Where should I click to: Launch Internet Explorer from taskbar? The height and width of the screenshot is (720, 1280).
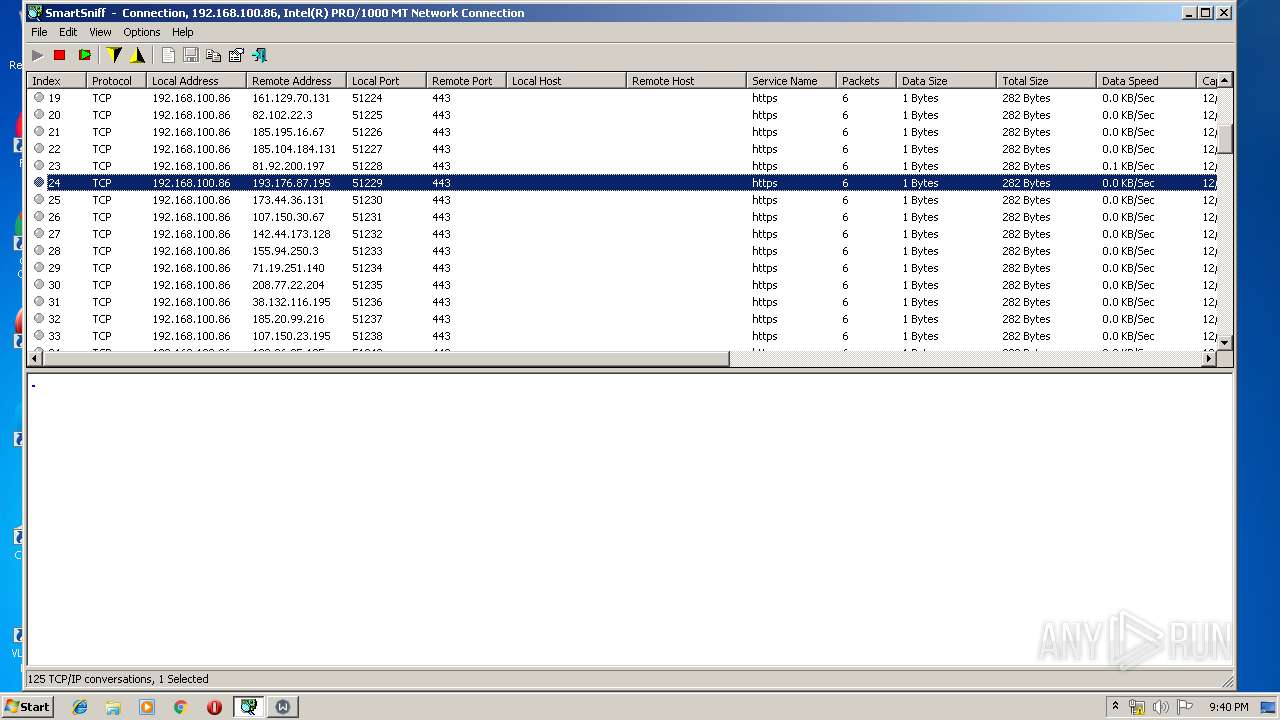[80, 707]
